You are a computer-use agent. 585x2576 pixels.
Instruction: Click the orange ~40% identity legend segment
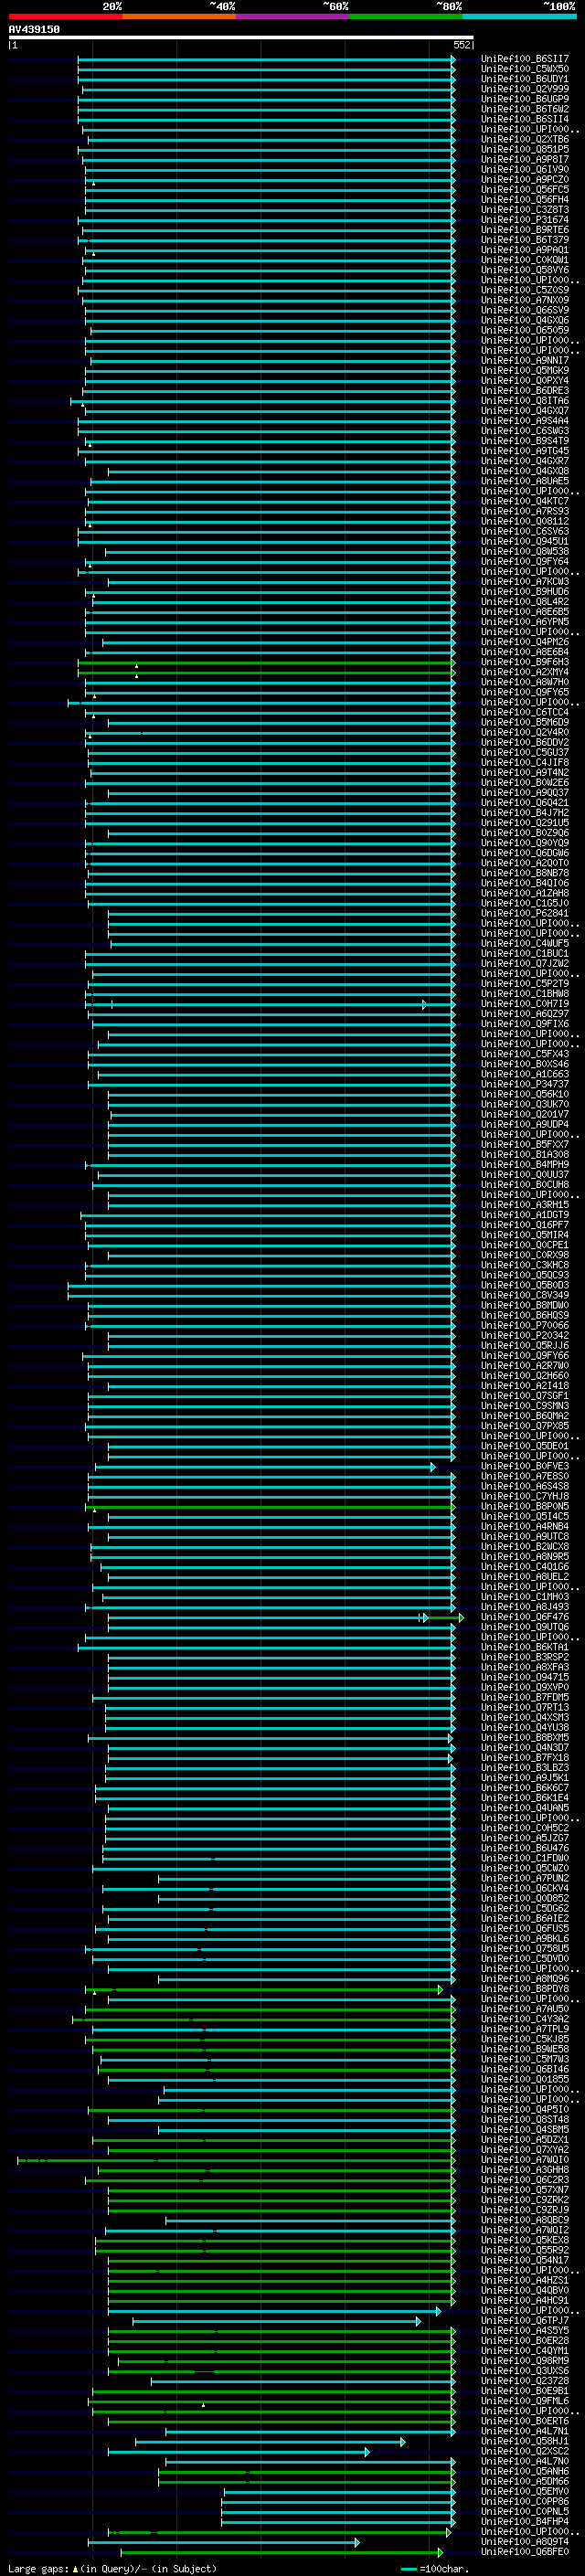pos(179,16)
